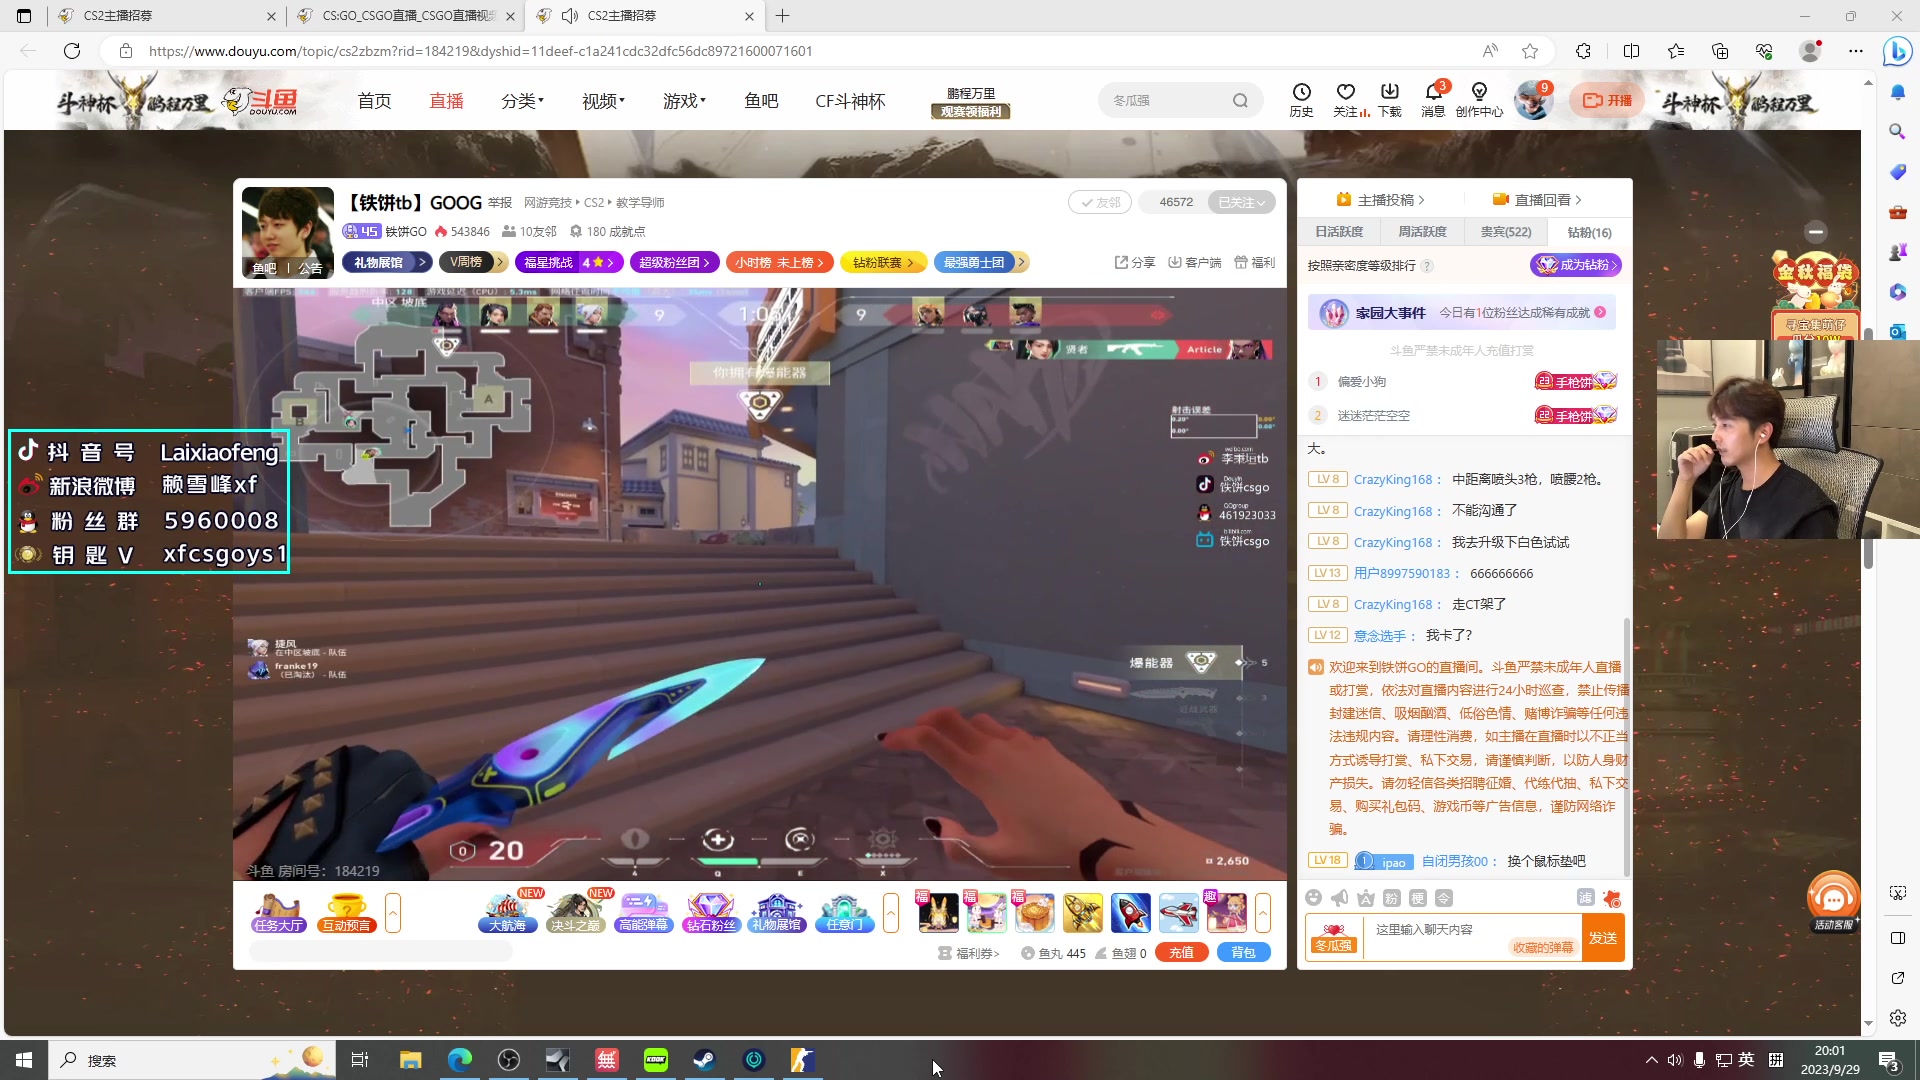The width and height of the screenshot is (1920, 1080).
Task: Select the airplane gift icon
Action: click(x=1179, y=912)
